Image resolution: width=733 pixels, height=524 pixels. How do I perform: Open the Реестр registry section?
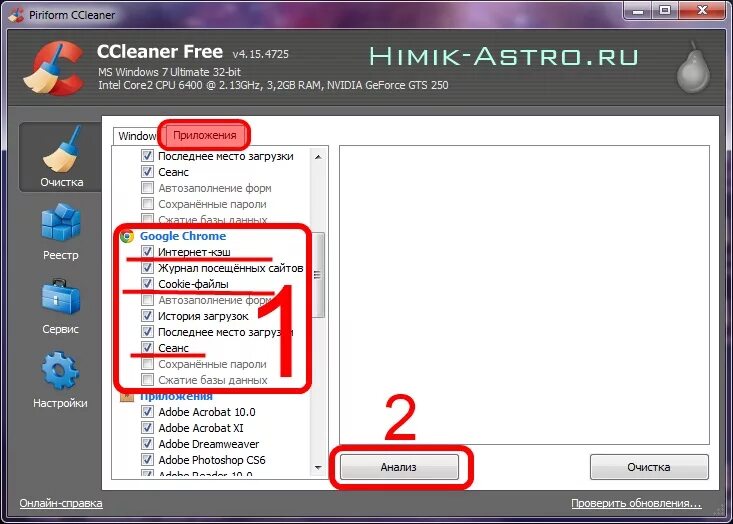[x=61, y=232]
